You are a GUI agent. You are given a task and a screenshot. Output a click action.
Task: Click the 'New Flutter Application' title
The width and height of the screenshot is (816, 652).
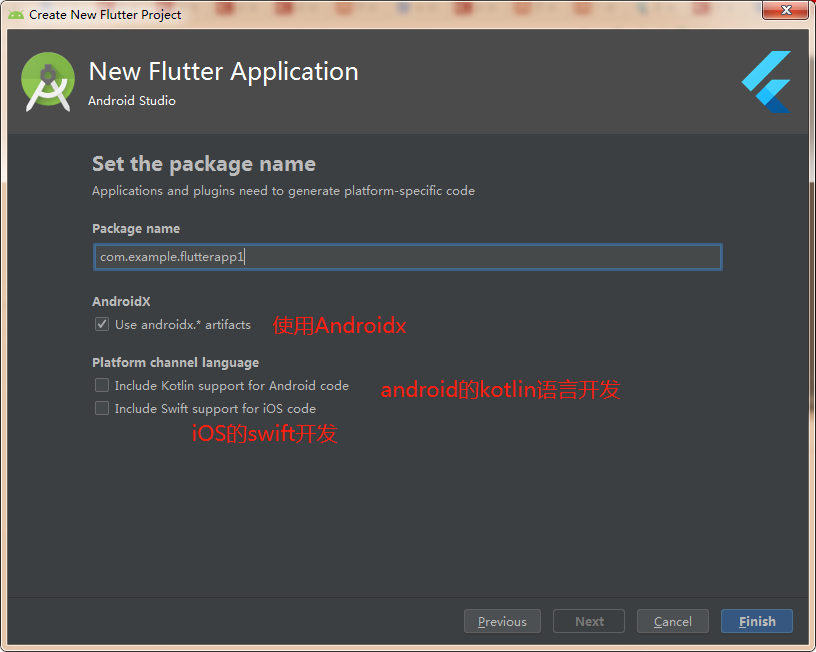224,71
